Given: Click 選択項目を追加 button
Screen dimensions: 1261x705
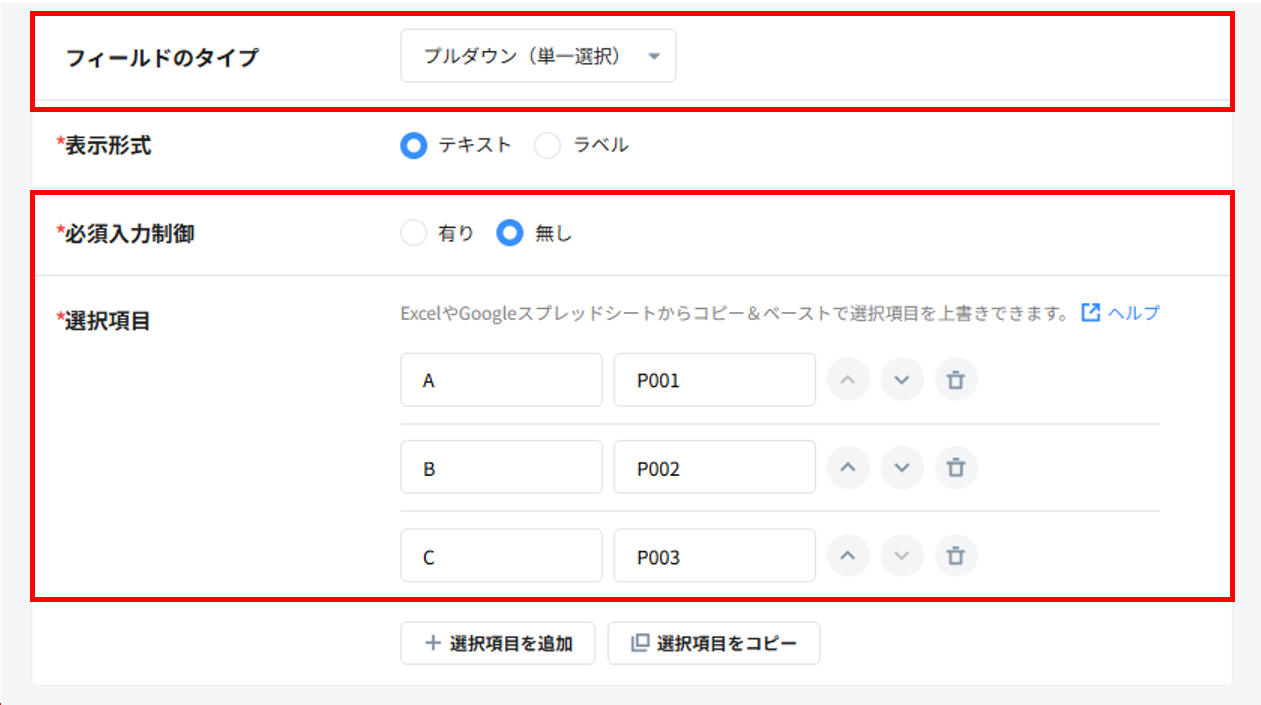Looking at the screenshot, I should click(498, 644).
